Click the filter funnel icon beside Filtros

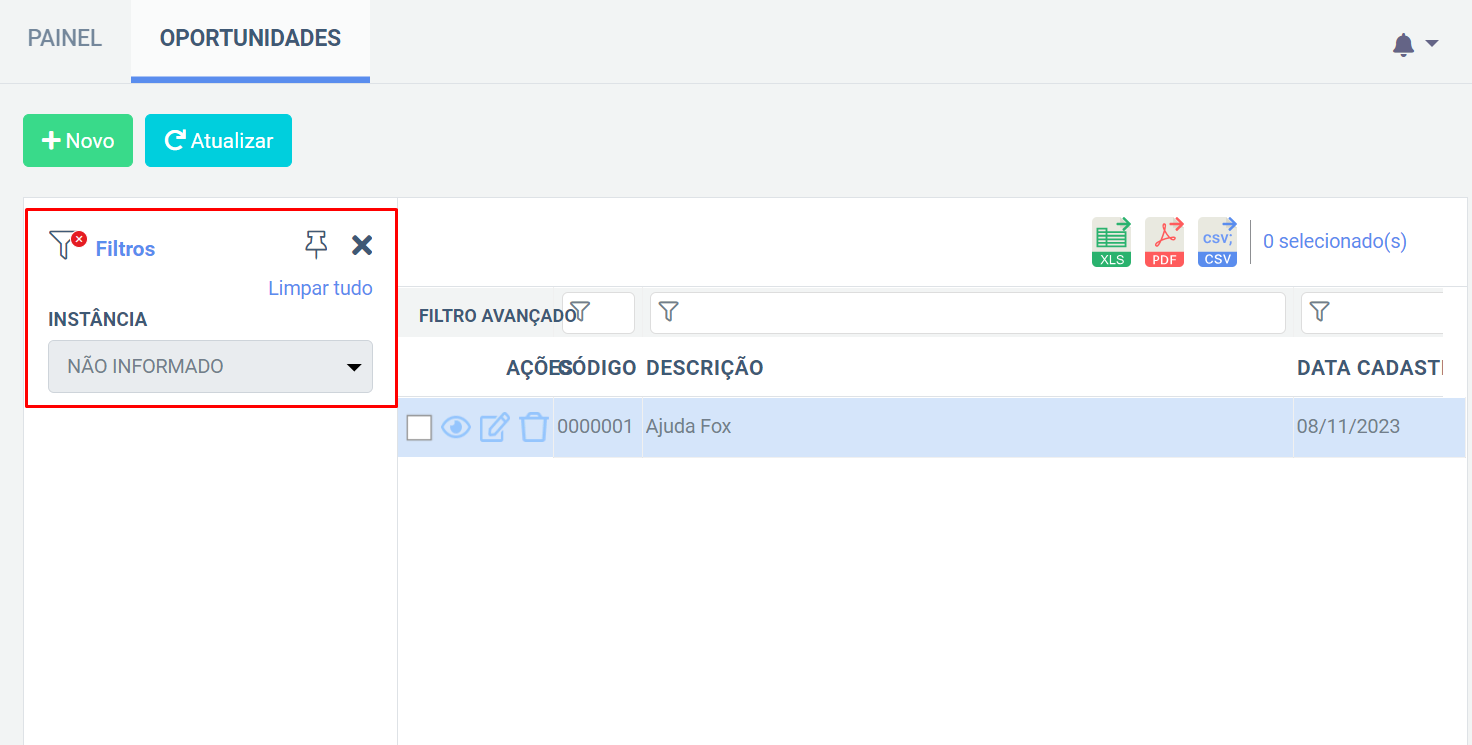tap(67, 245)
